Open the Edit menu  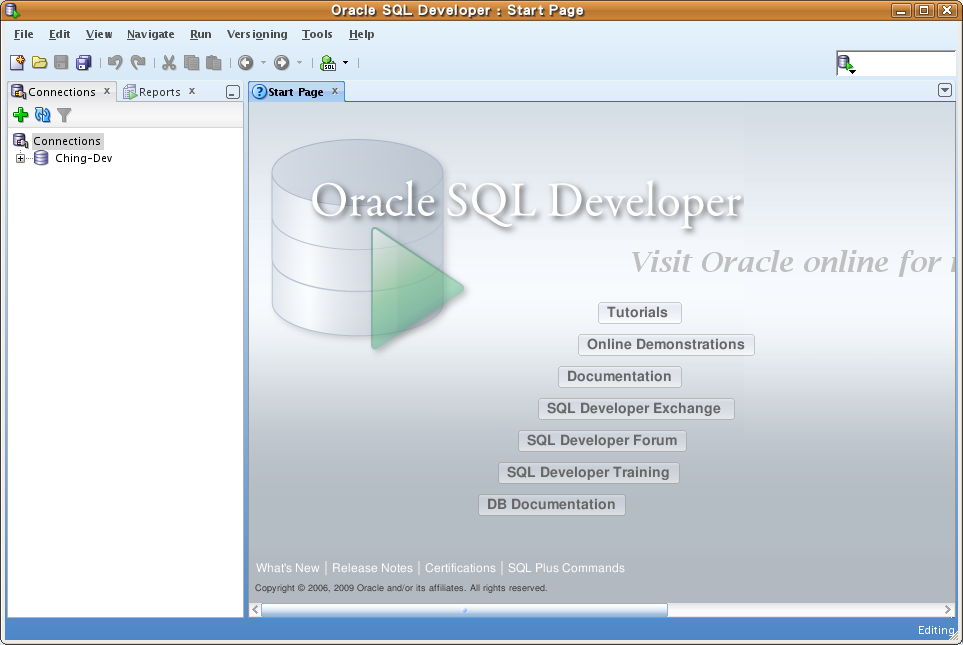point(60,34)
